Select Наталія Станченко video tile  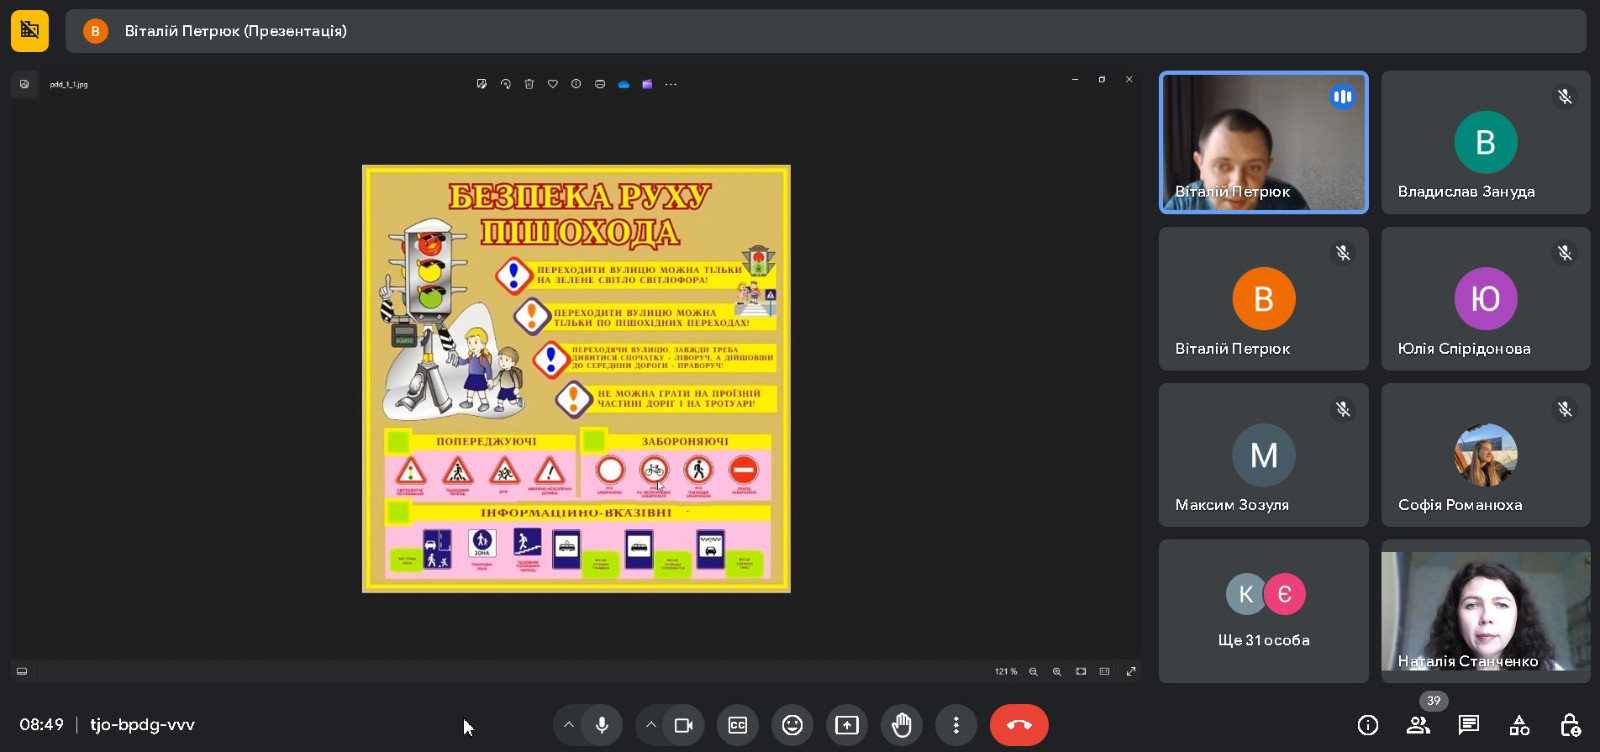[1485, 611]
